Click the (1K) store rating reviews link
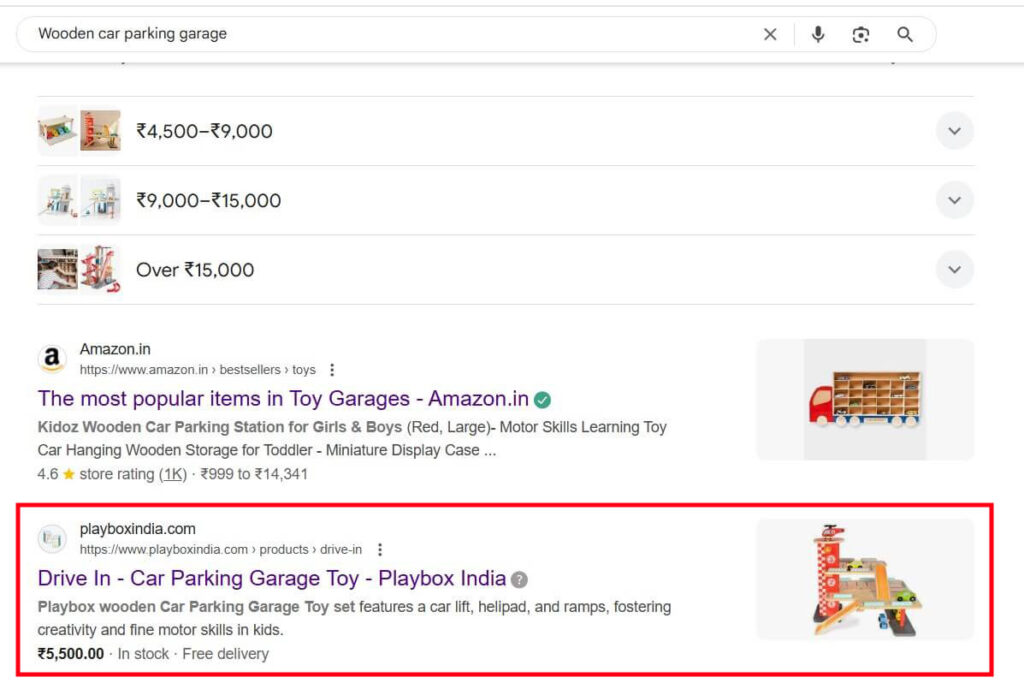The height and width of the screenshot is (683, 1024). 173,474
